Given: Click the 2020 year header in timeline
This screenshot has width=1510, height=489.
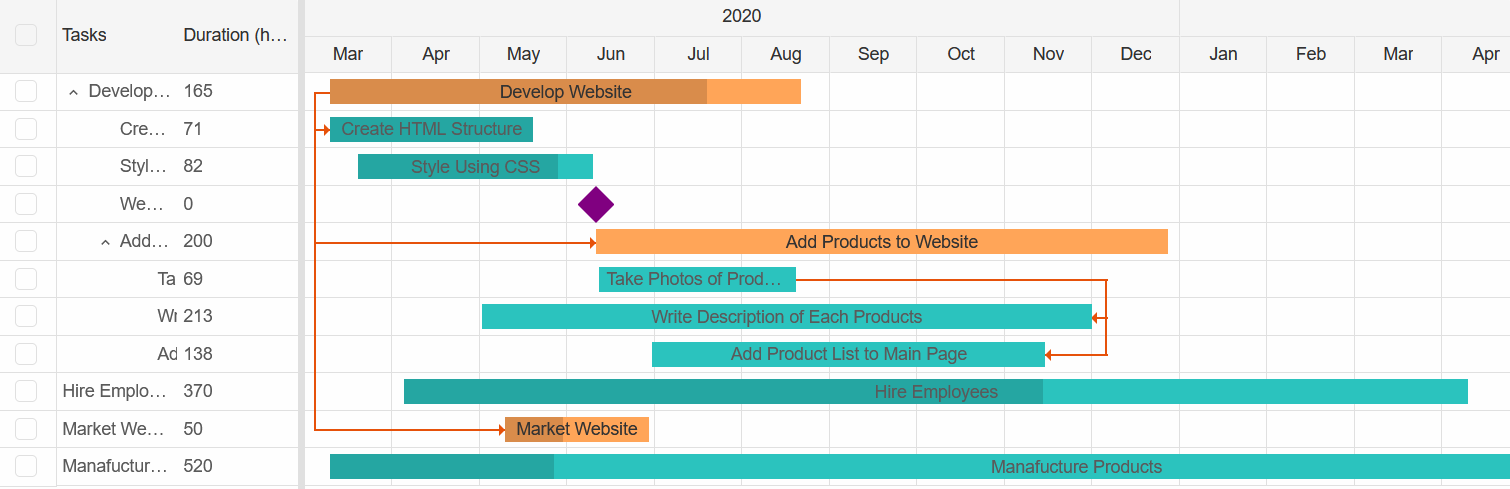Looking at the screenshot, I should pyautogui.click(x=742, y=16).
